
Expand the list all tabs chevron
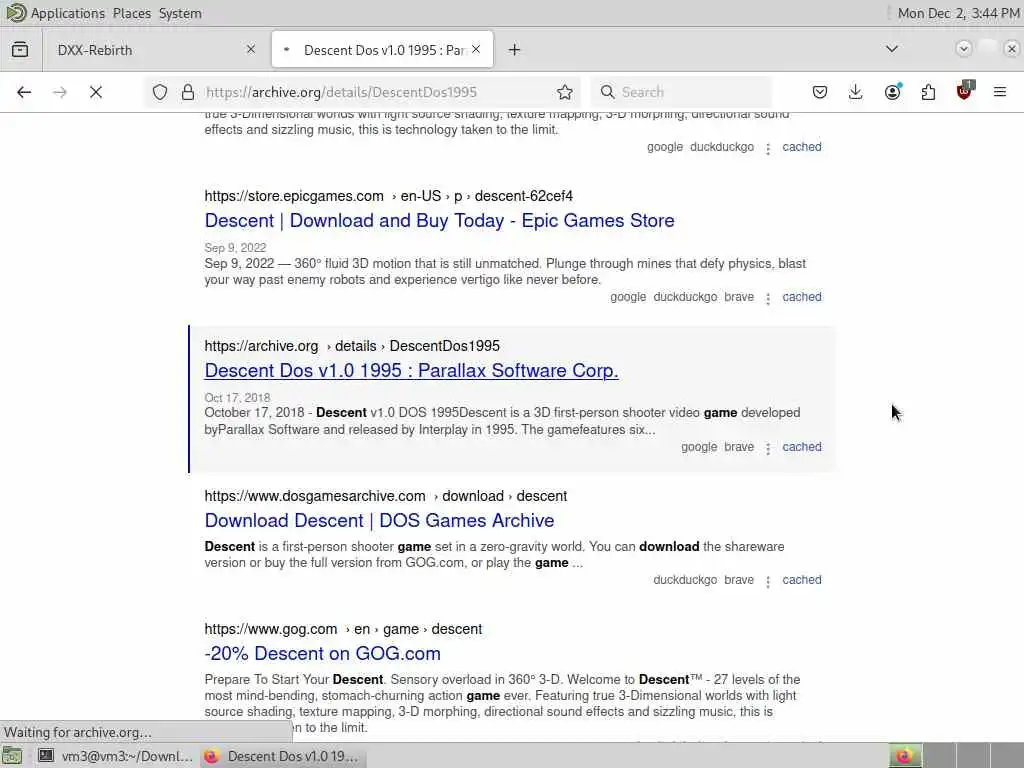(892, 49)
